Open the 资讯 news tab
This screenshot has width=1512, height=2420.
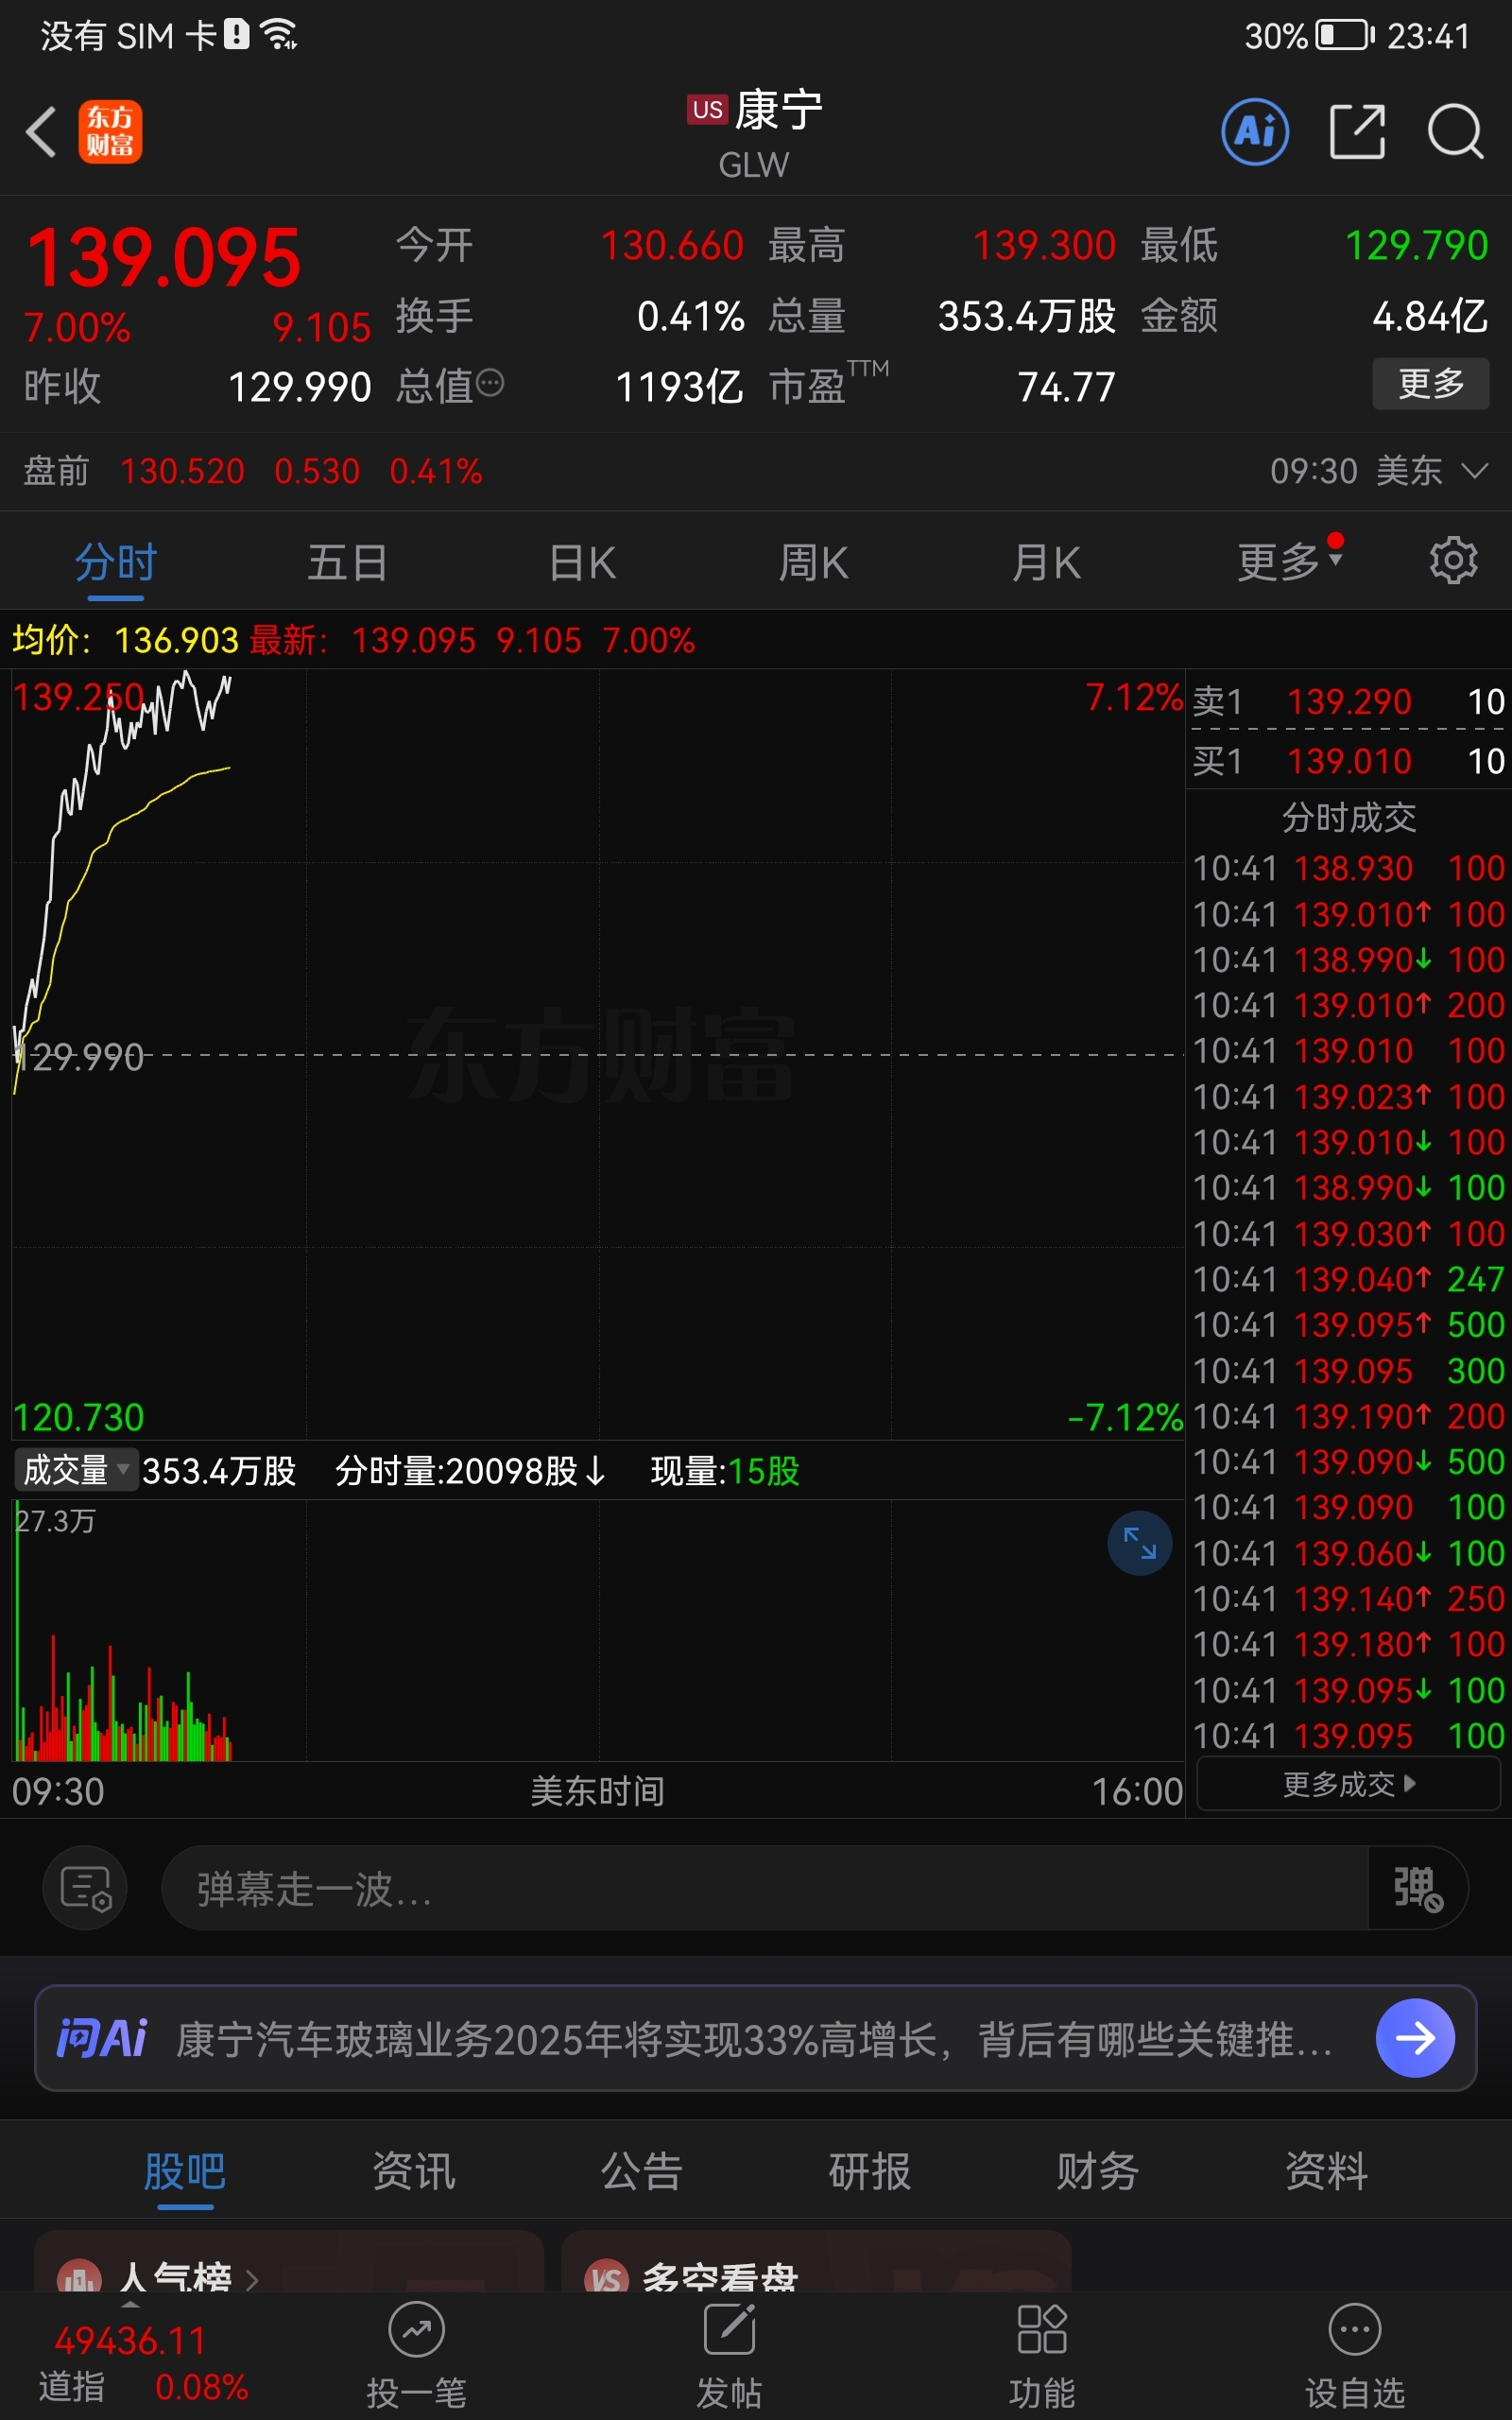(x=414, y=2171)
